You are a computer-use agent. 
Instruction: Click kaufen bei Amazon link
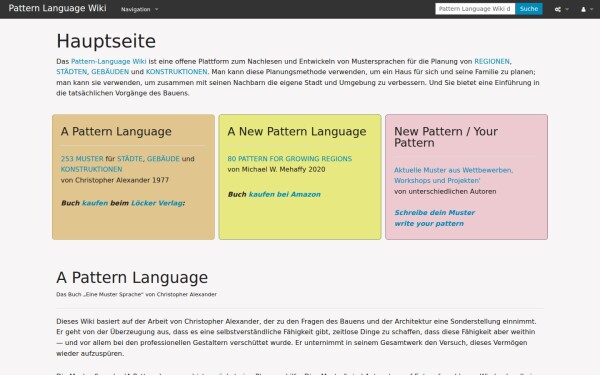point(285,194)
